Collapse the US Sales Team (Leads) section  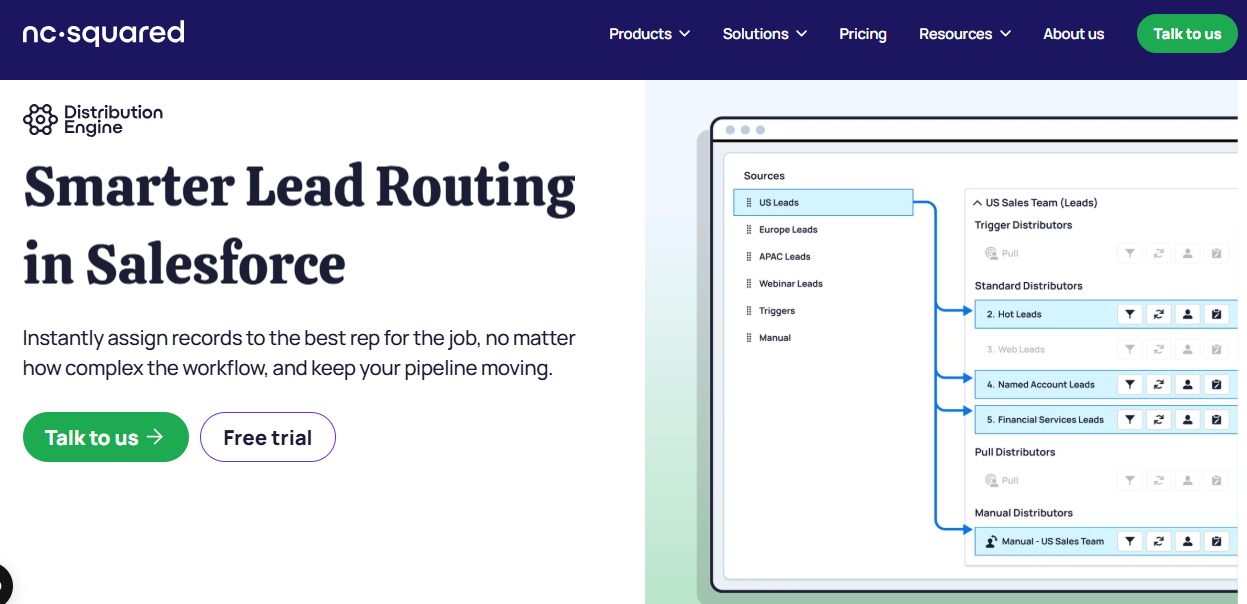(x=978, y=202)
